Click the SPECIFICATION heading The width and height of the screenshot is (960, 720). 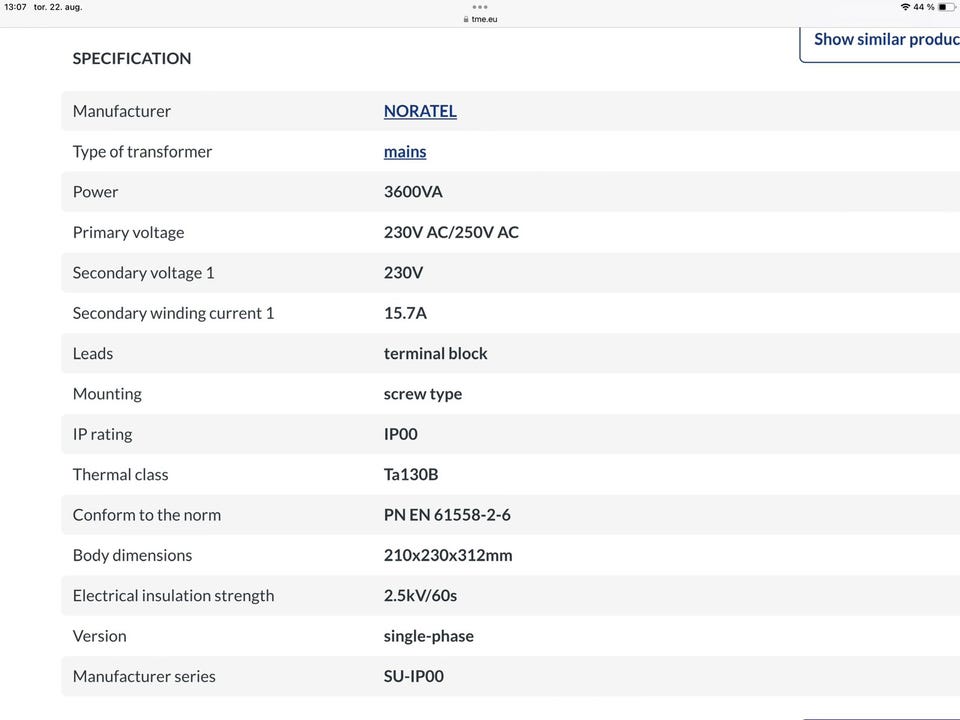click(x=132, y=58)
